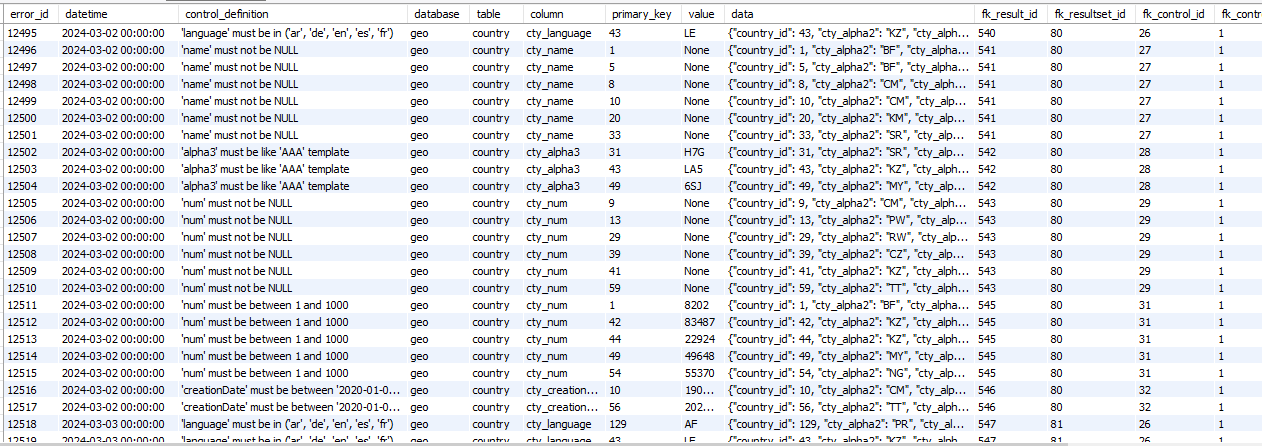The height and width of the screenshot is (446, 1262).
Task: Select error_id cell 12497
Action: [22, 67]
